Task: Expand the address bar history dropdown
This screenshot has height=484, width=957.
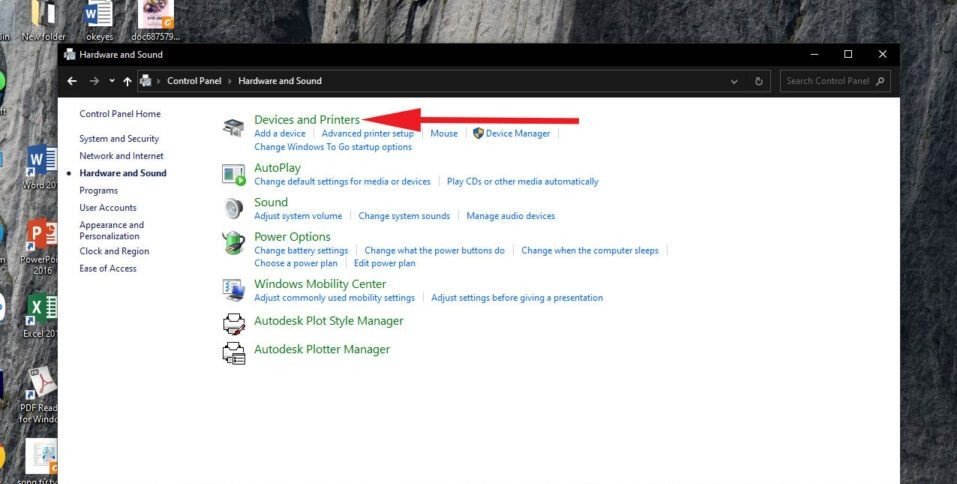Action: pyautogui.click(x=735, y=81)
